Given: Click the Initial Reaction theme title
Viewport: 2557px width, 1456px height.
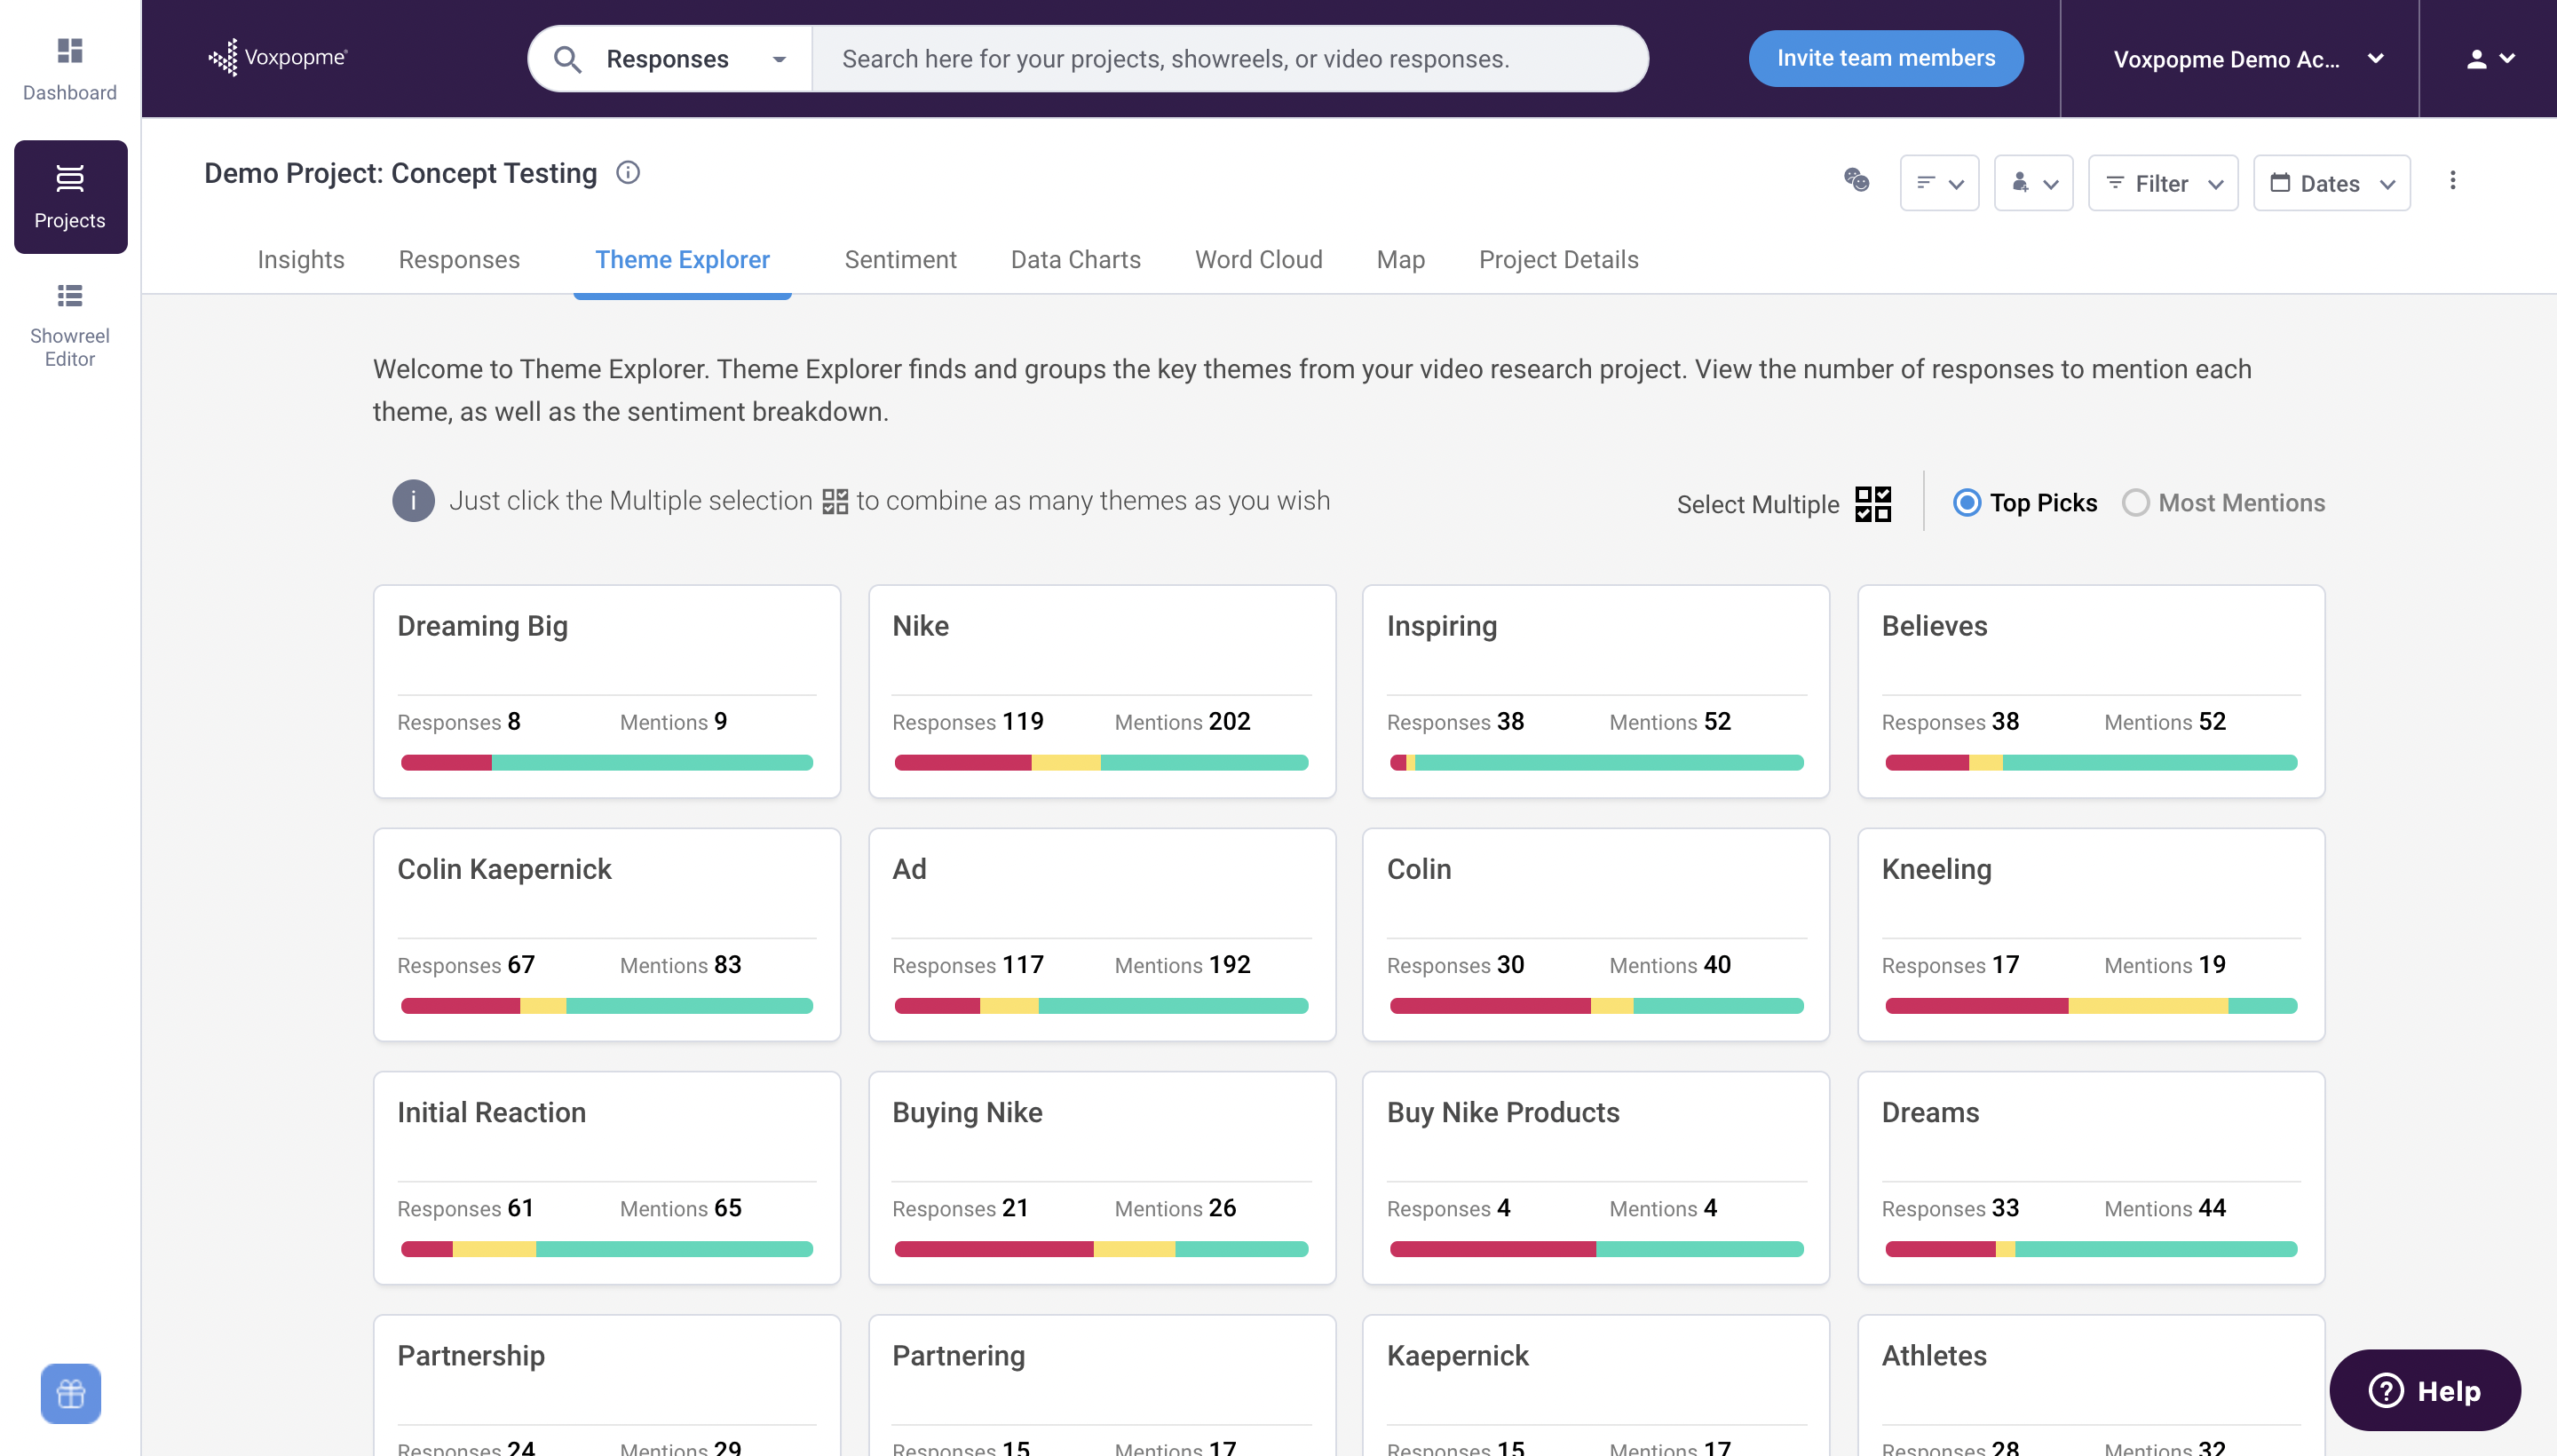Looking at the screenshot, I should click(491, 1112).
